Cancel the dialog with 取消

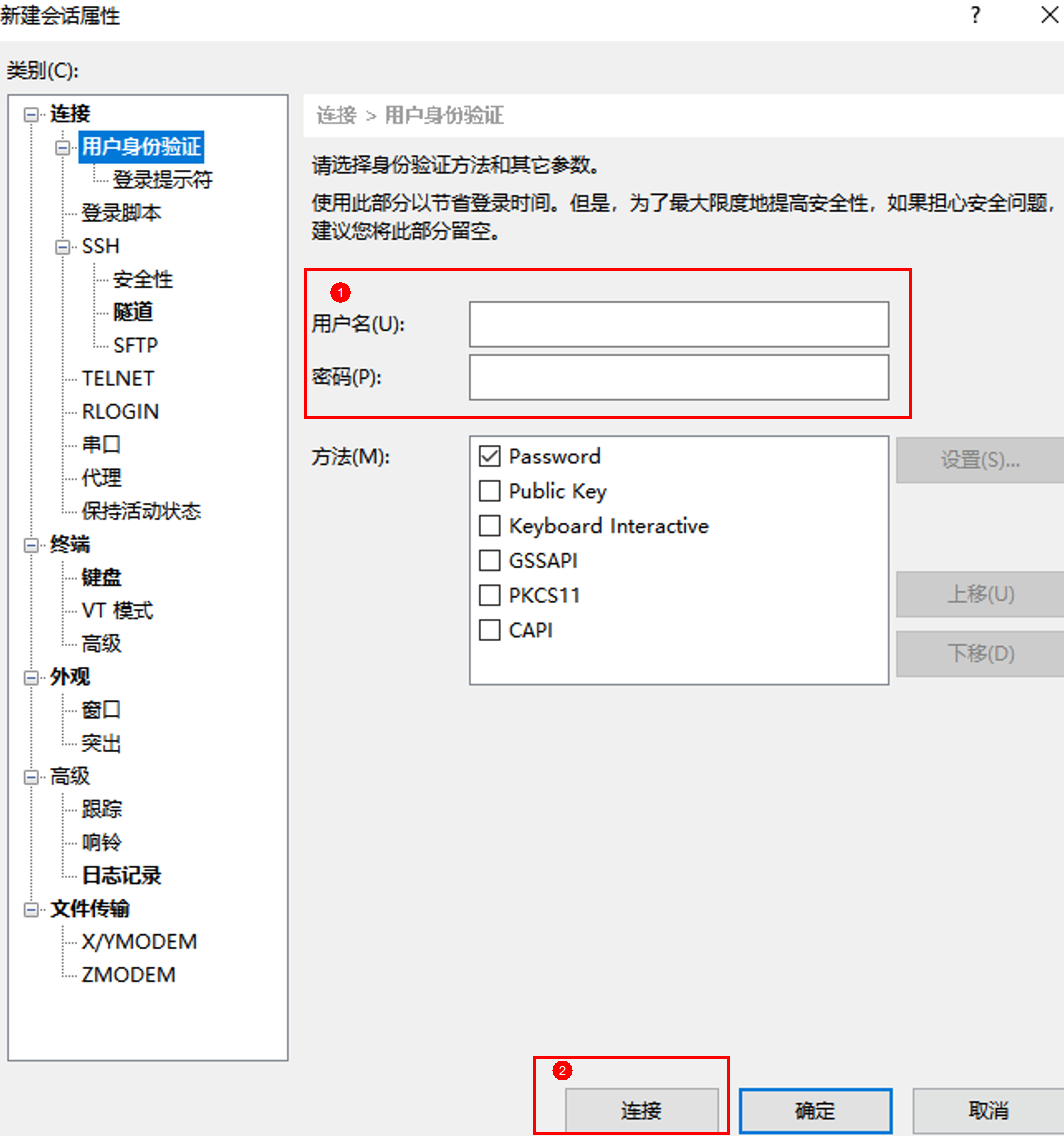(x=988, y=1110)
